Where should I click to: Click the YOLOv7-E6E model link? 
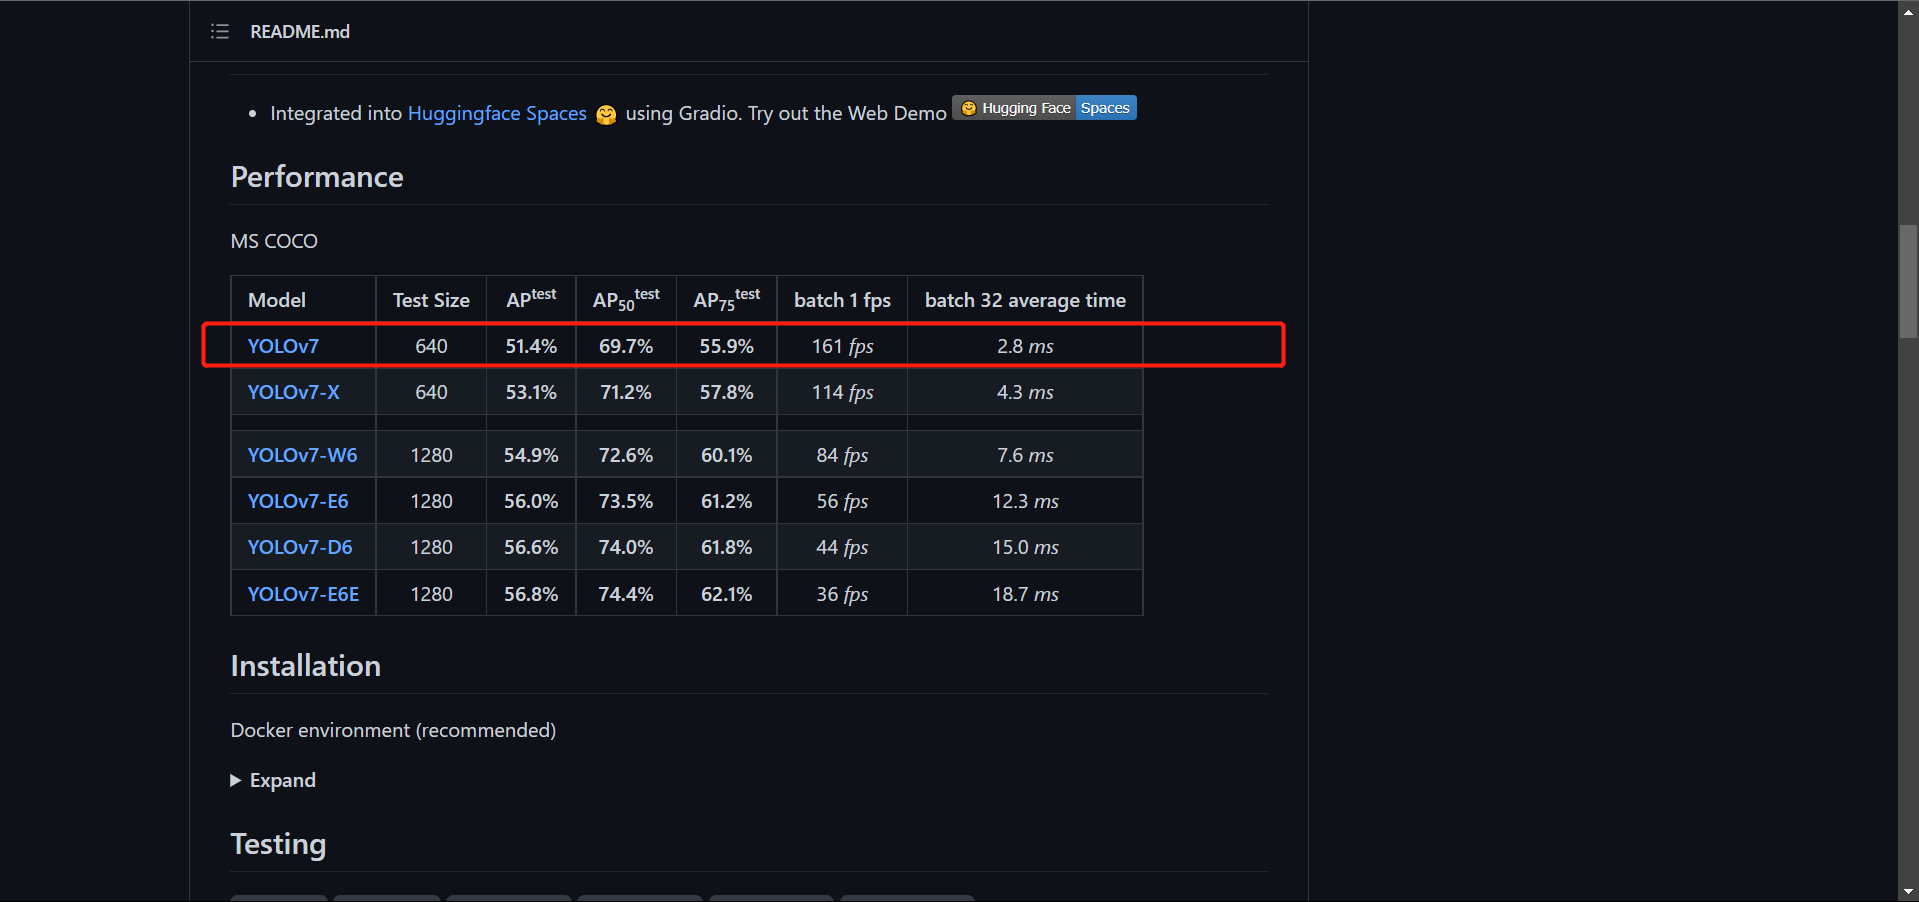[303, 594]
